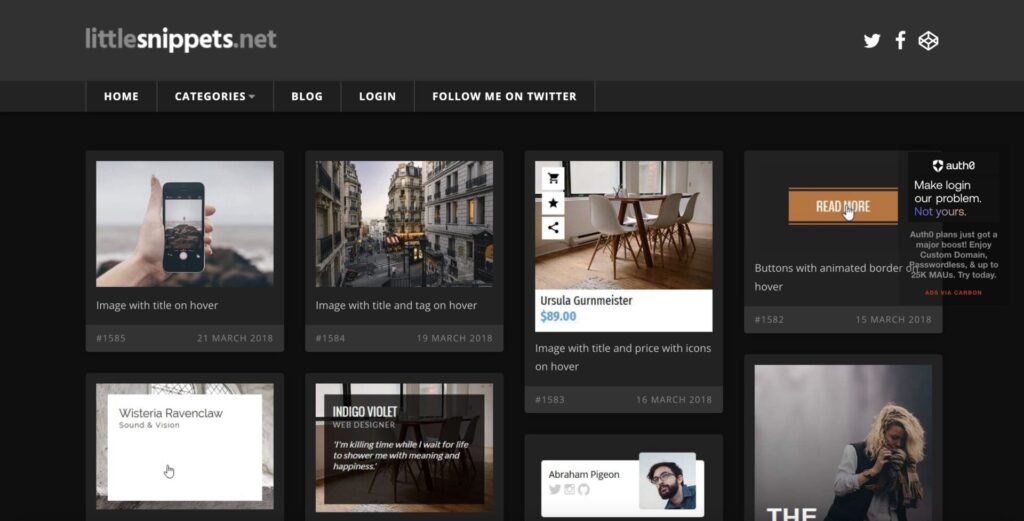Click the share icon on chair image
The width and height of the screenshot is (1024, 521).
553,228
